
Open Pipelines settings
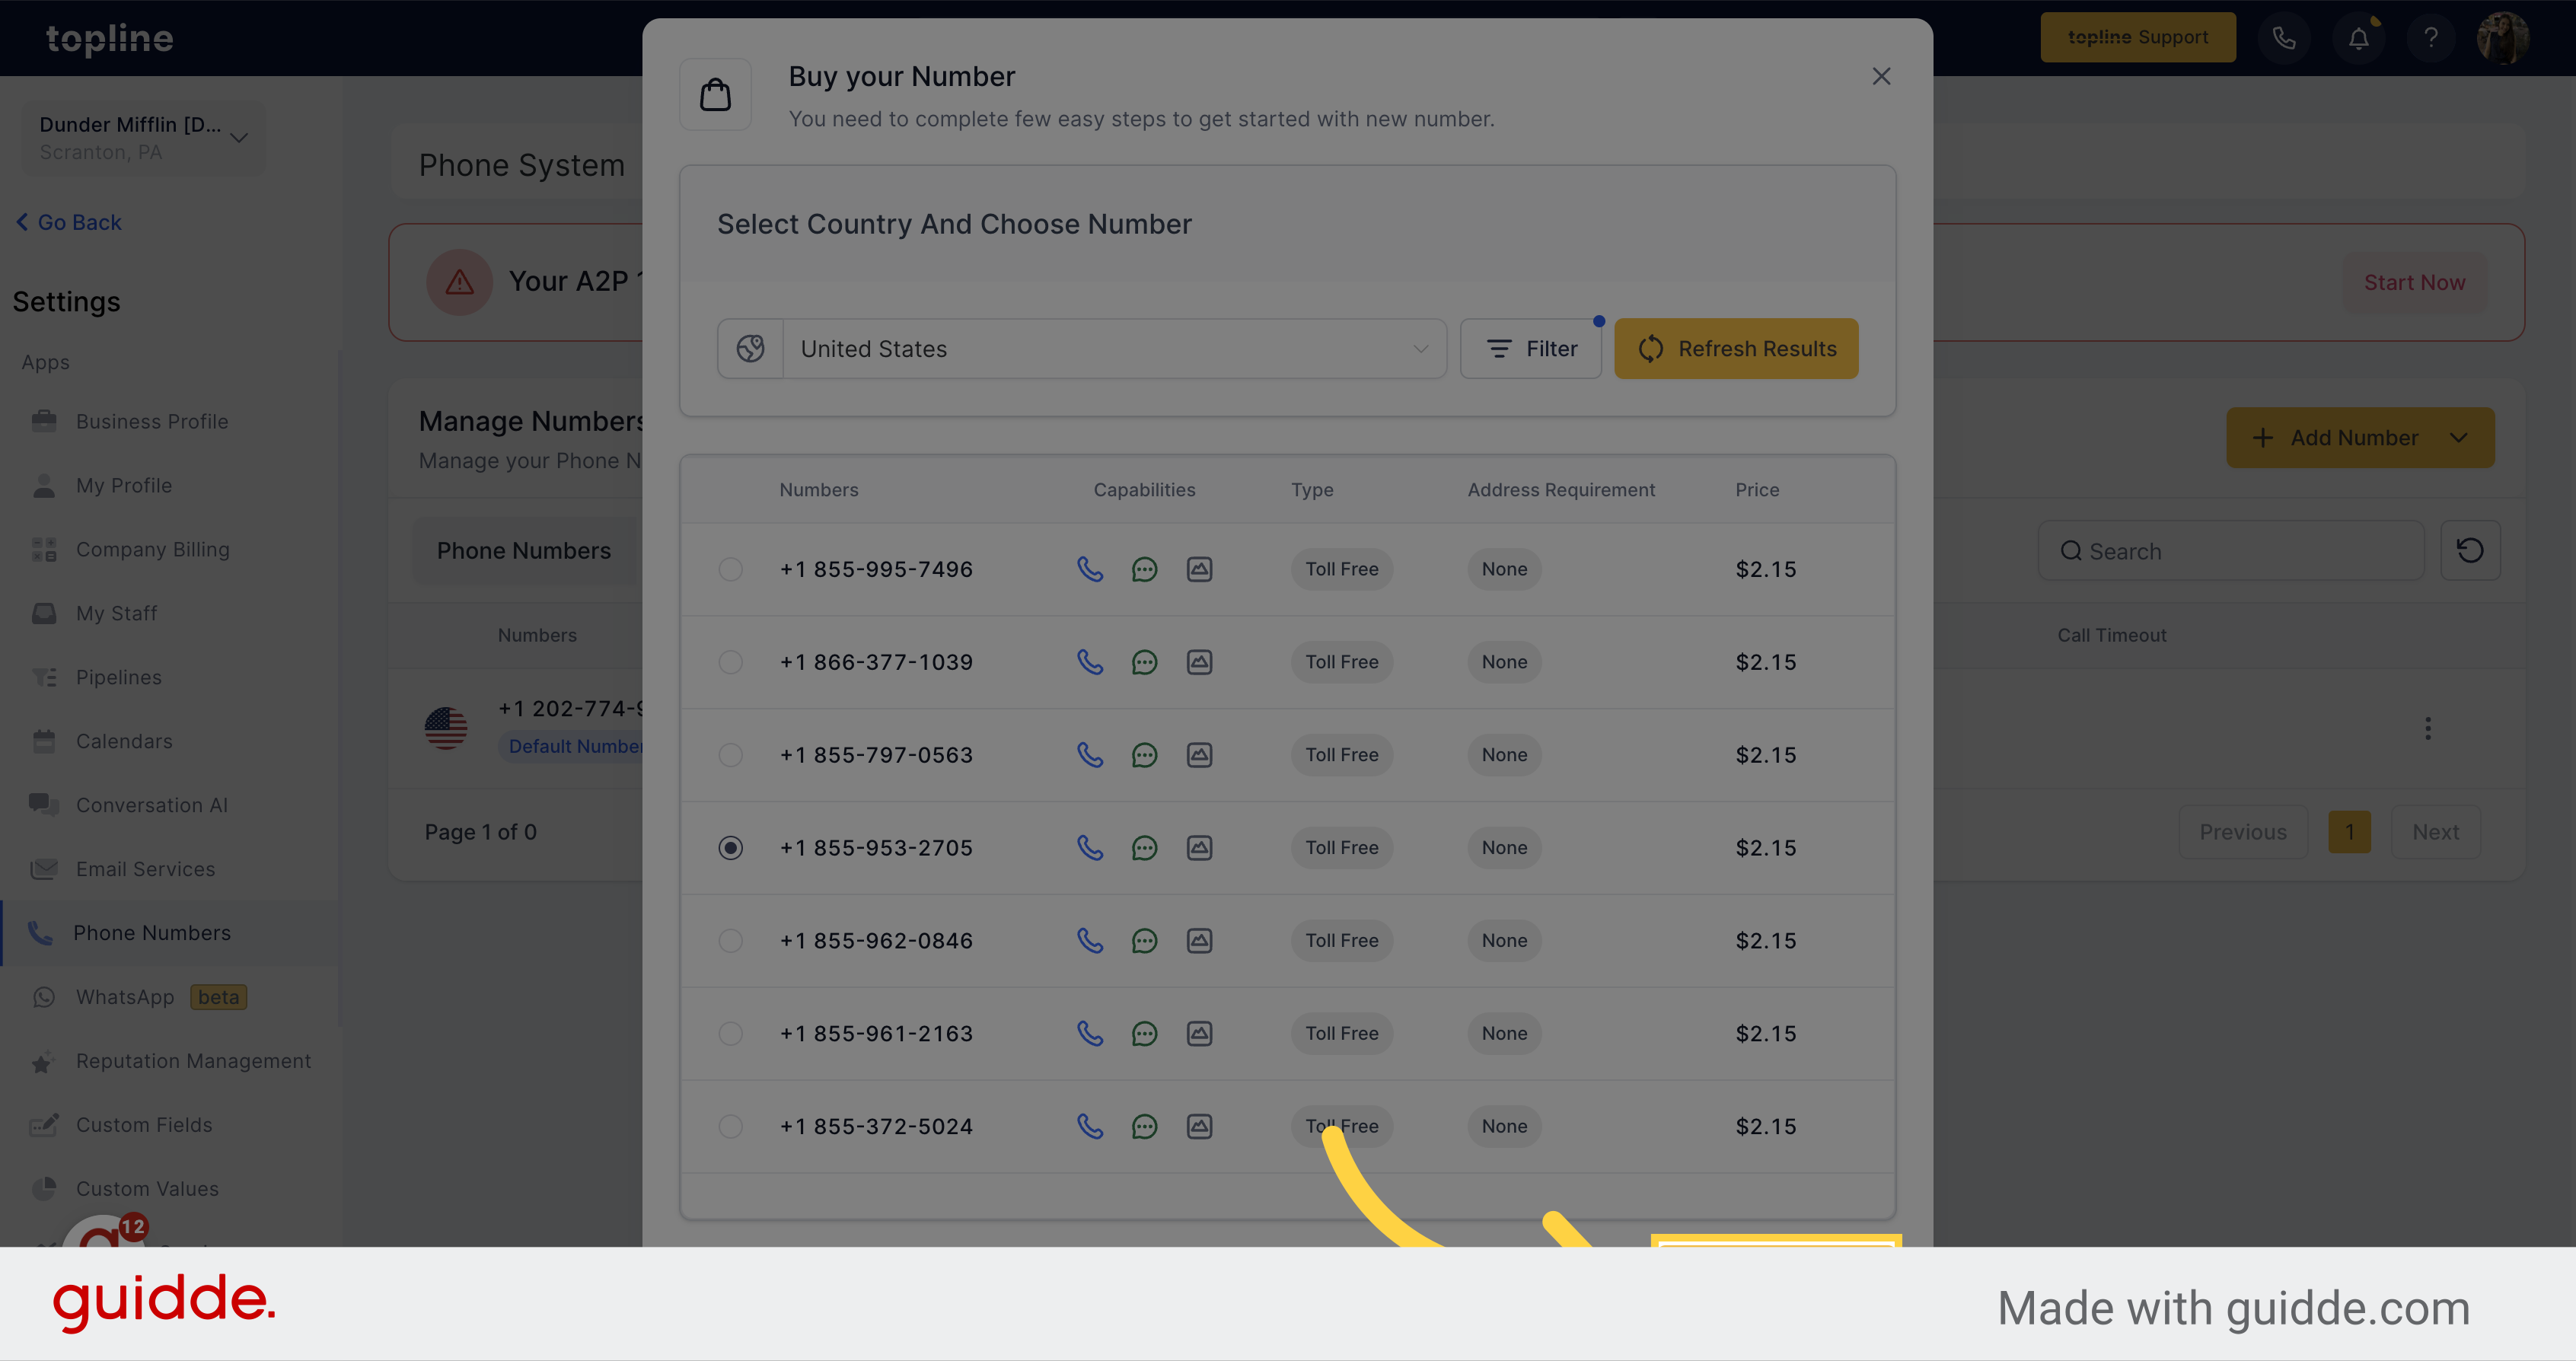pos(118,677)
